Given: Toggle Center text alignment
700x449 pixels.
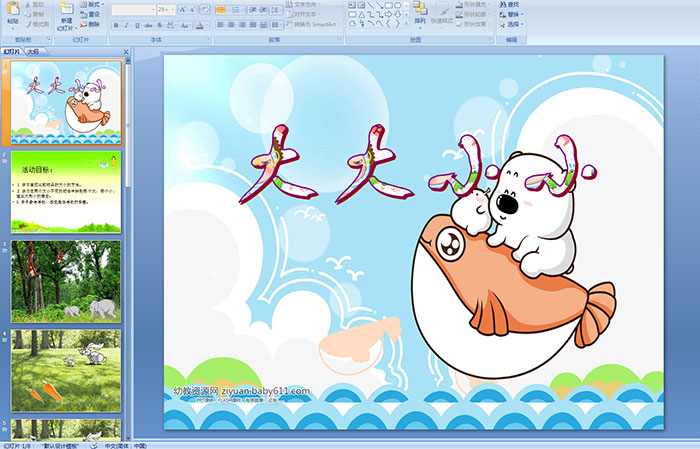Looking at the screenshot, I should [x=231, y=25].
